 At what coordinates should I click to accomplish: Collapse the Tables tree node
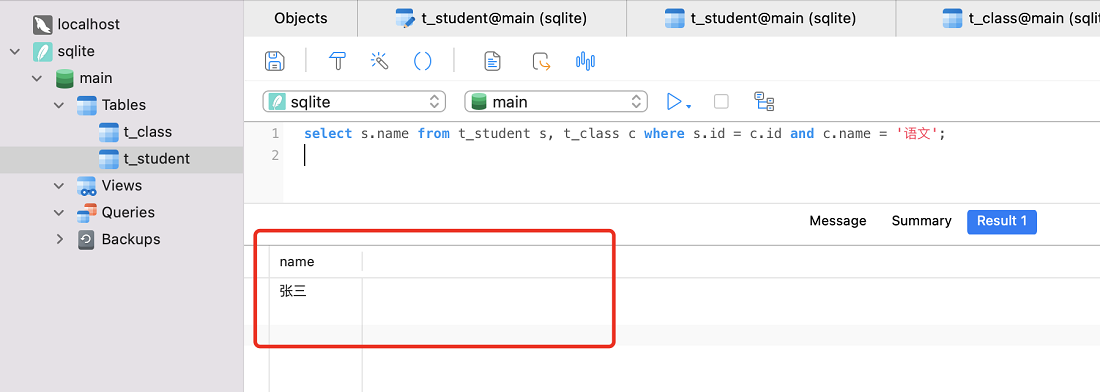59,105
